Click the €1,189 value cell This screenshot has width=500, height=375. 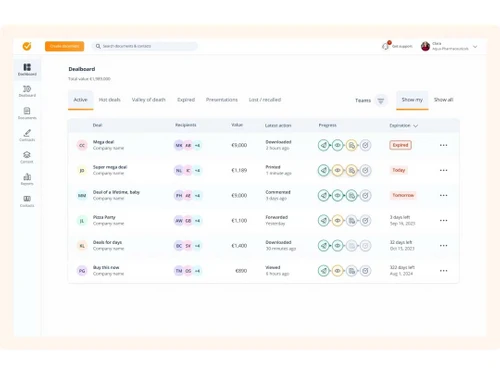[x=239, y=170]
